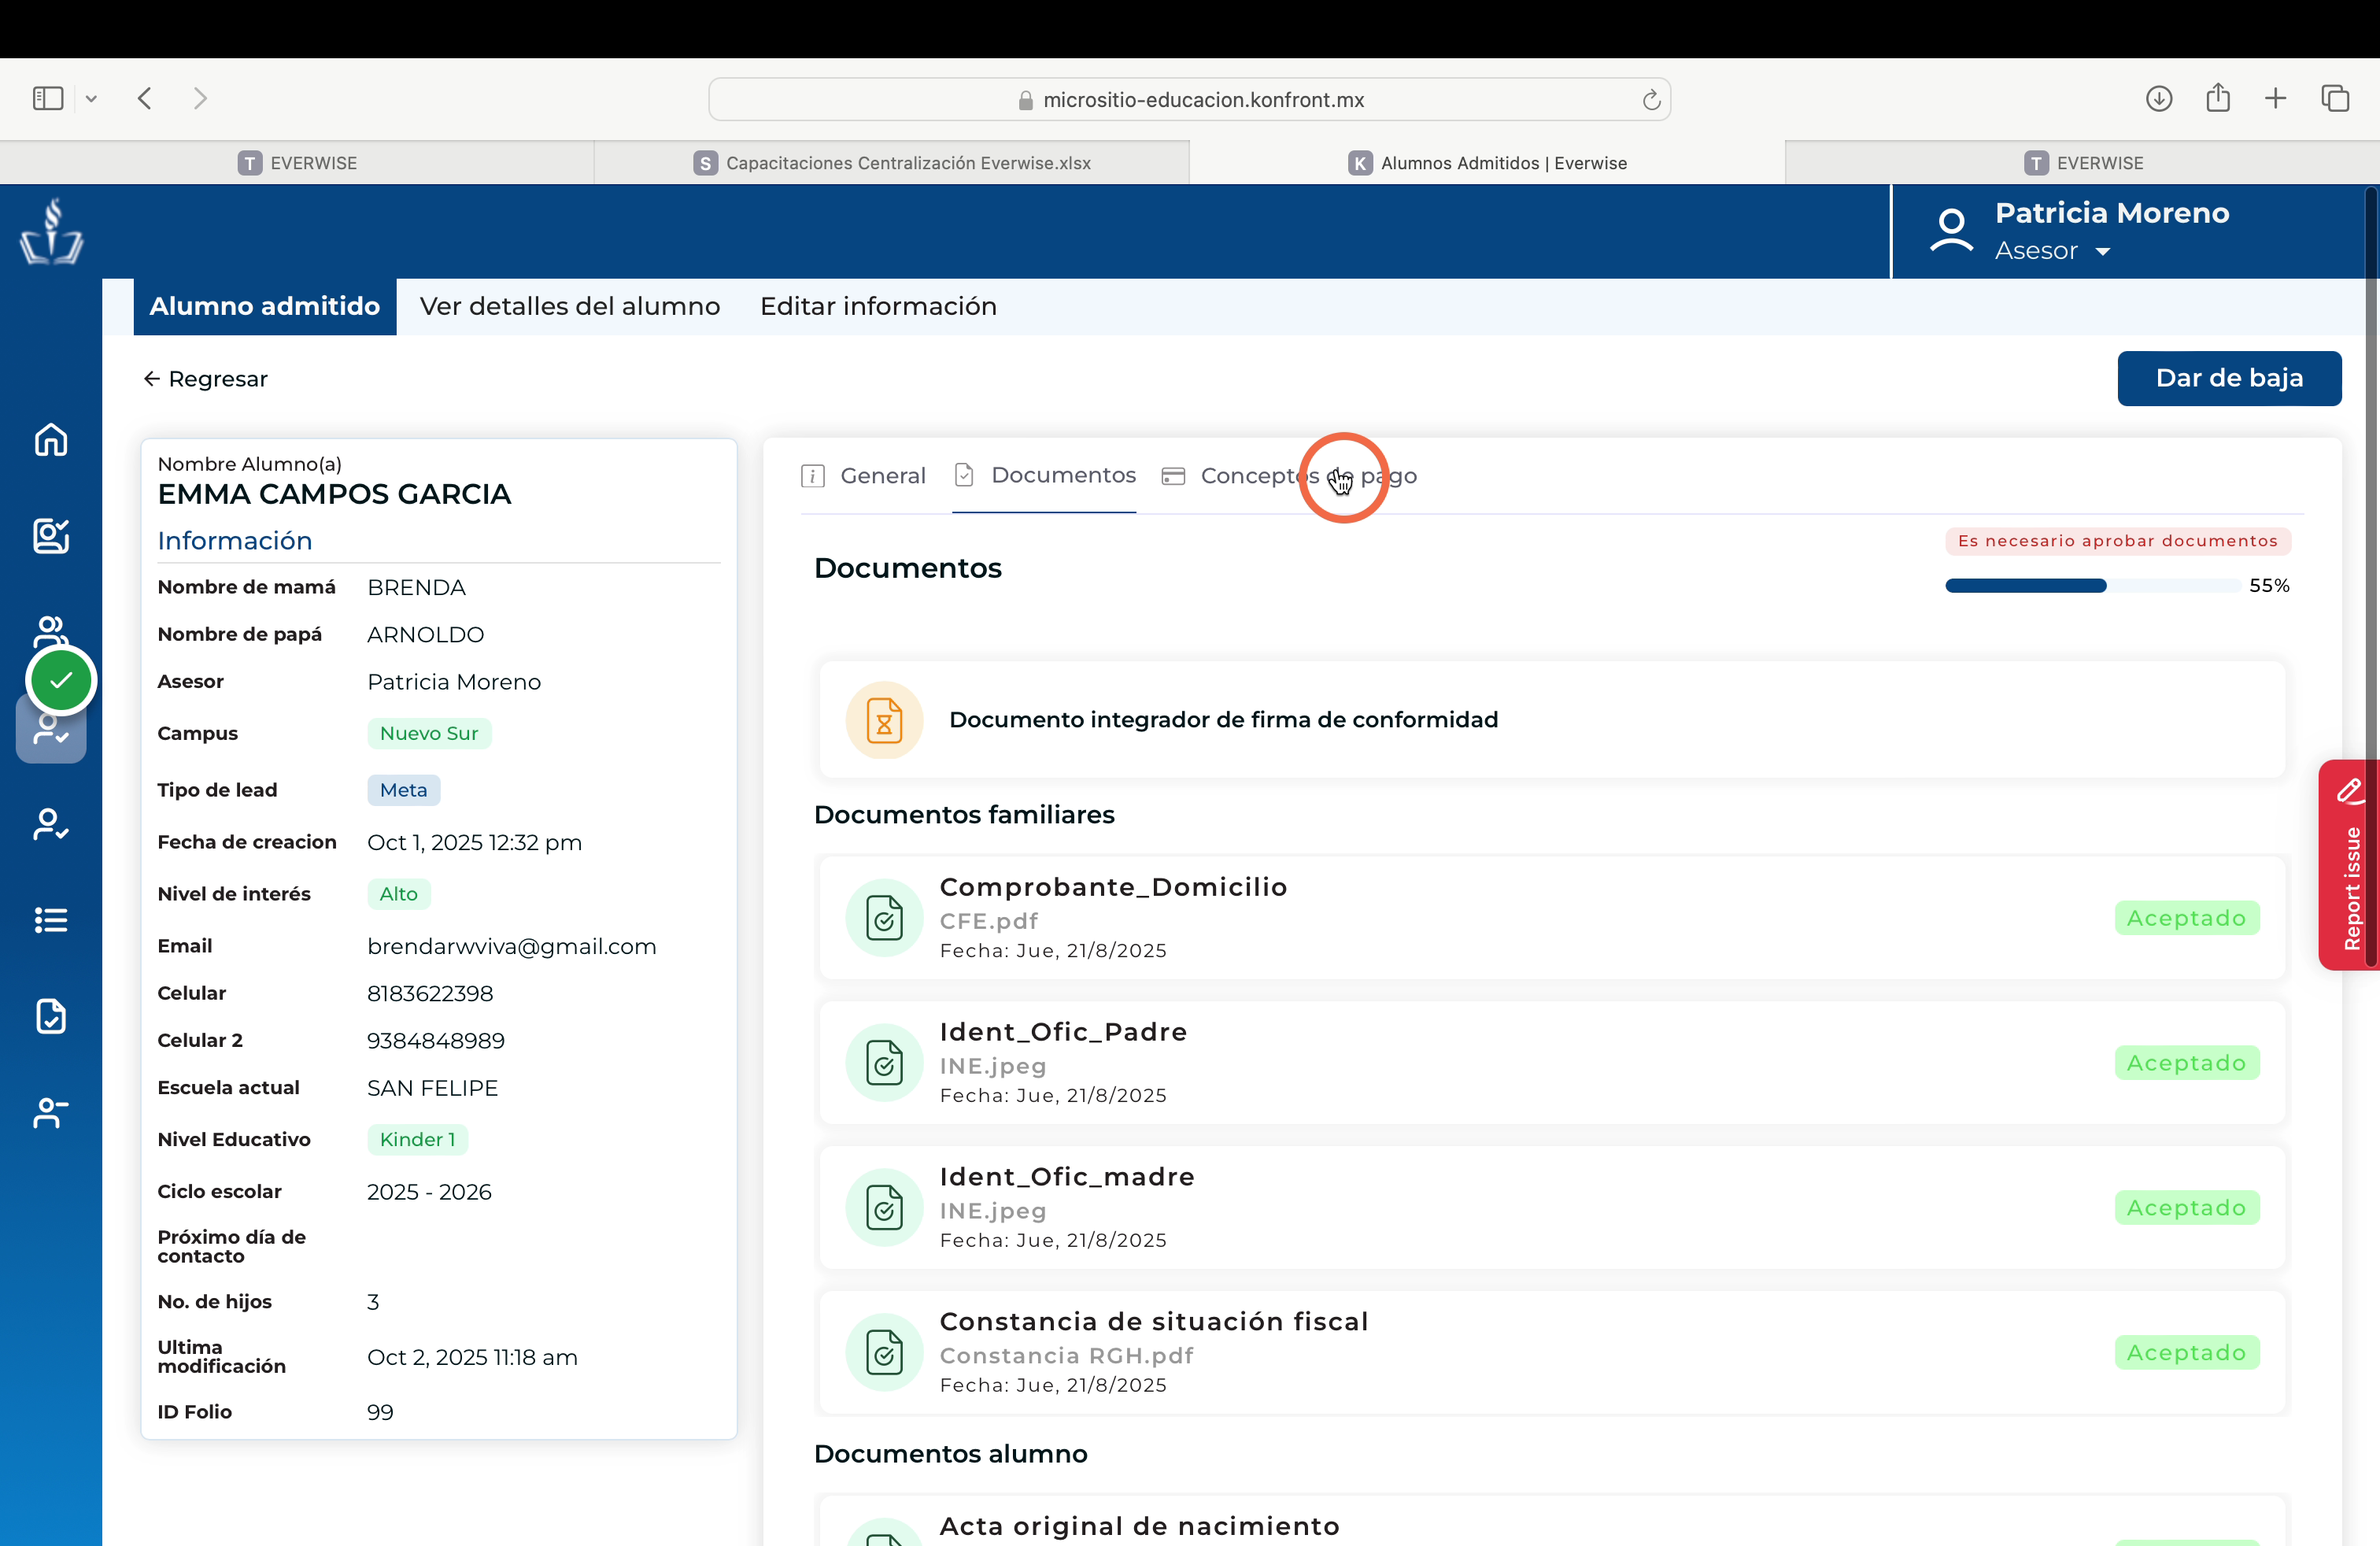Click the contact card edit sidebar icon
This screenshot has width=2380, height=1546.
pyautogui.click(x=51, y=535)
